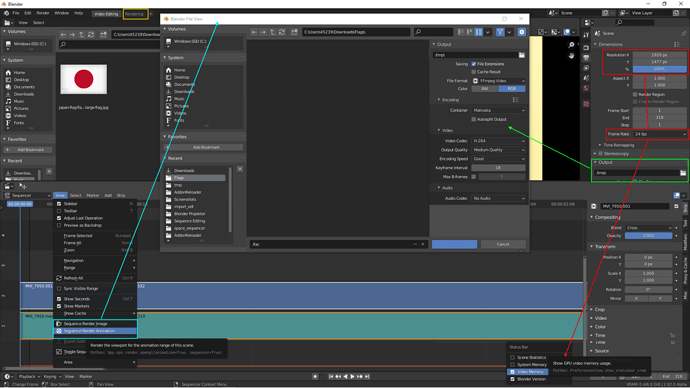Click the filter icon in the file view
690x388 pixels.
pyautogui.click(x=500, y=32)
